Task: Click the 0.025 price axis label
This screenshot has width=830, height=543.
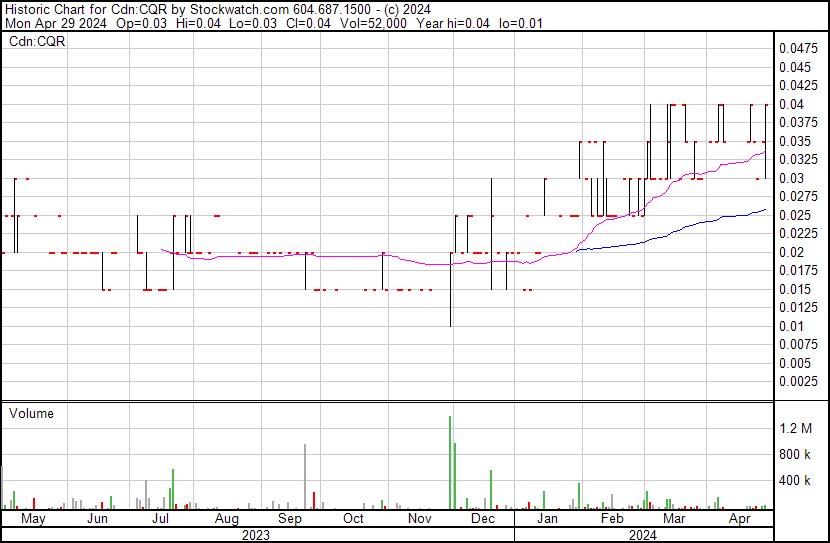Action: (x=795, y=215)
